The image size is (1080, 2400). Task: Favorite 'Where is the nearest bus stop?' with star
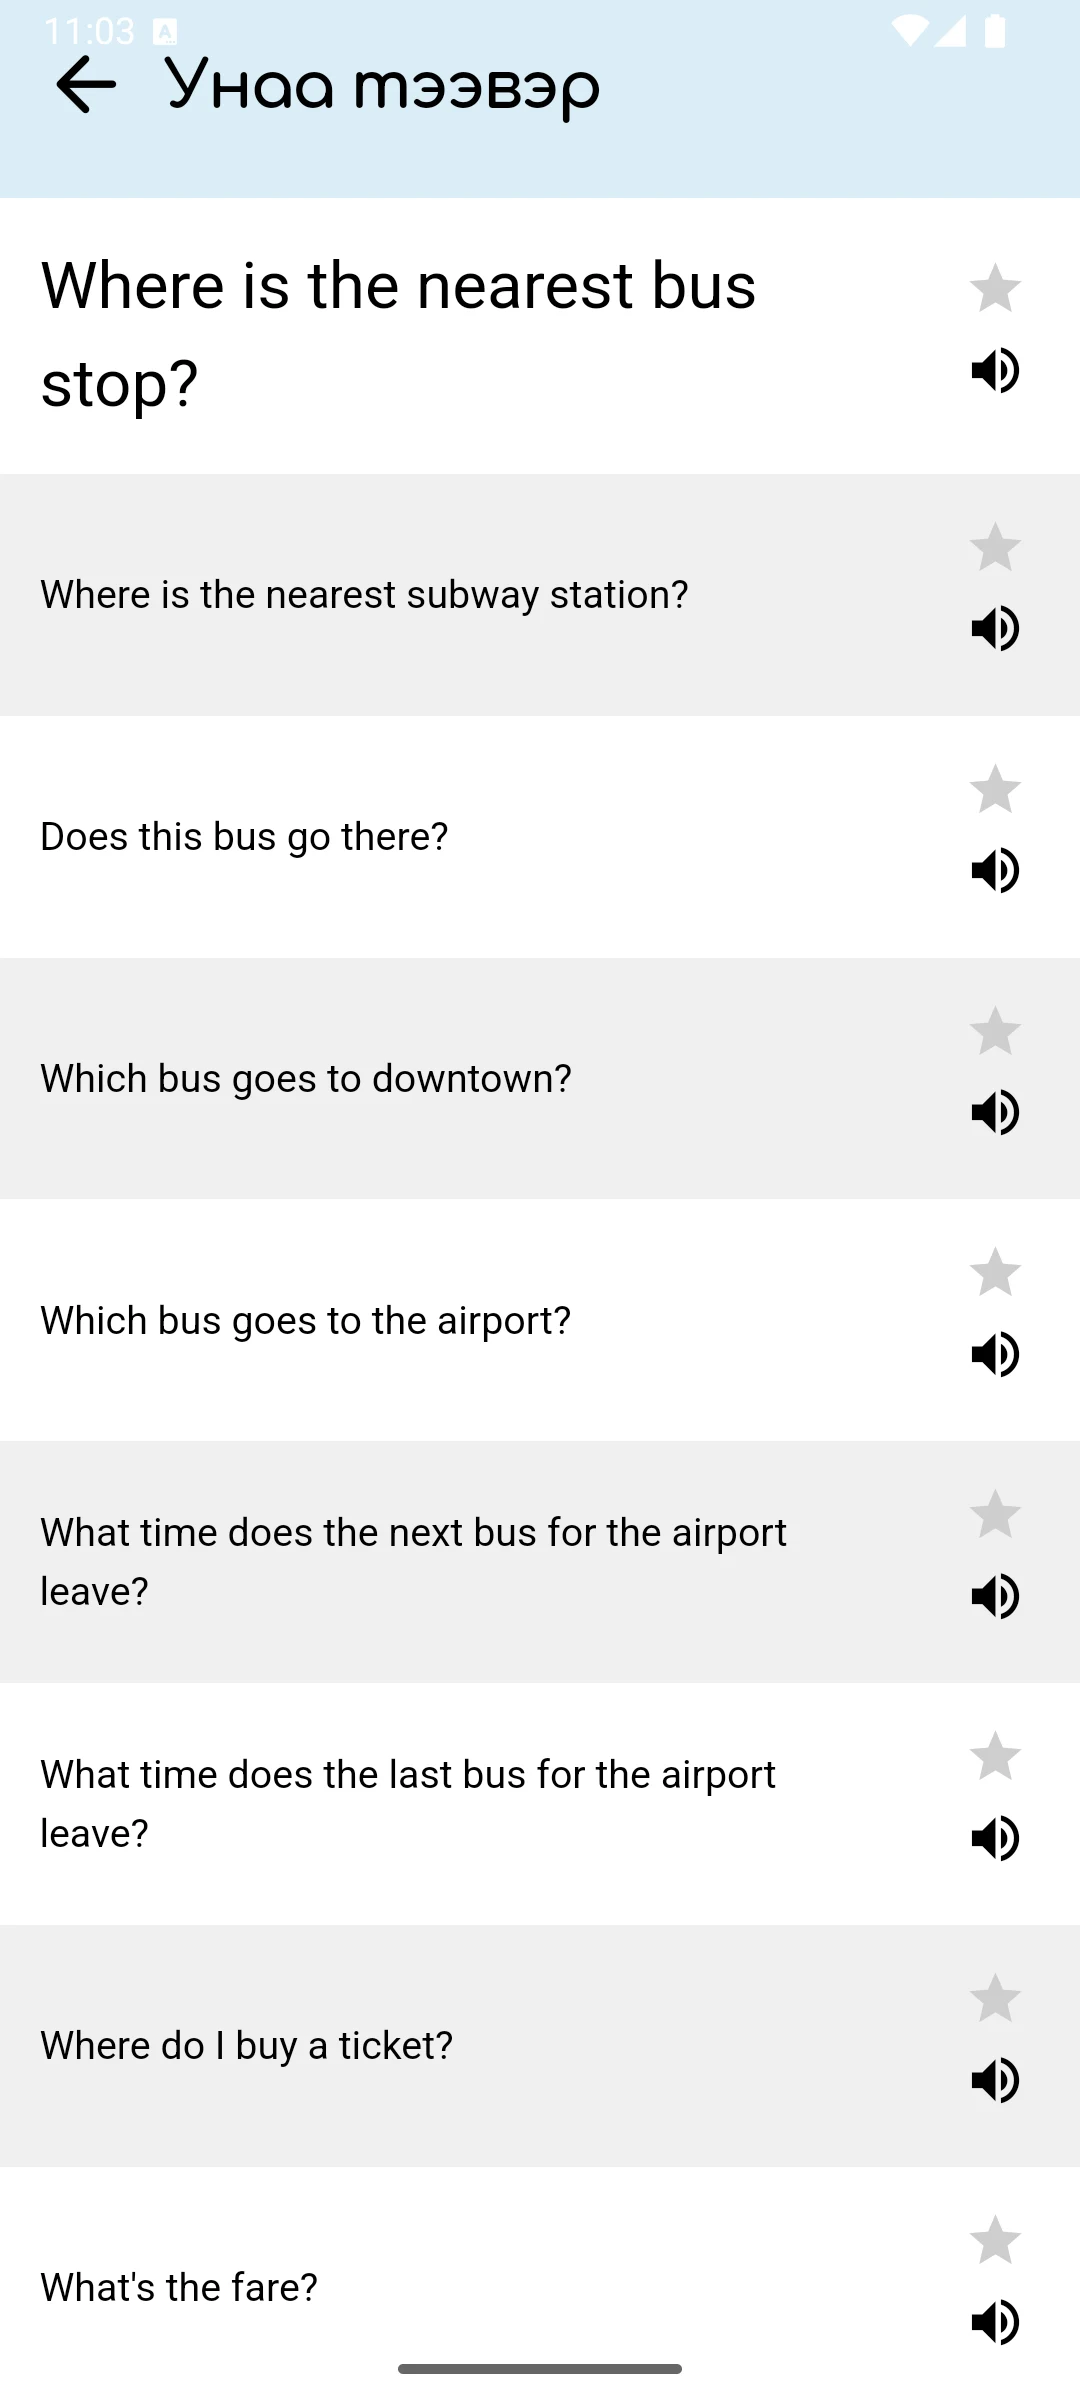995,288
